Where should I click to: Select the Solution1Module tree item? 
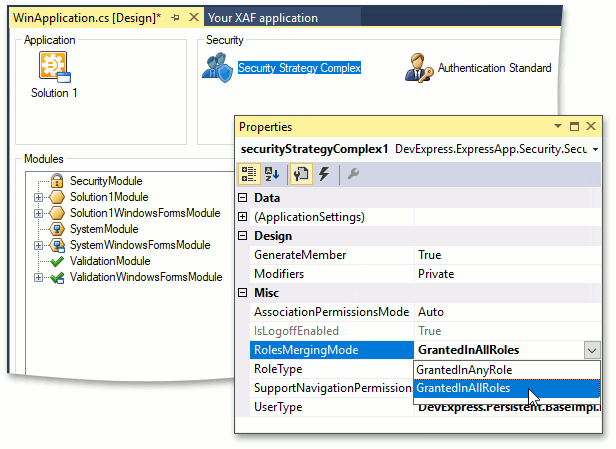109,197
